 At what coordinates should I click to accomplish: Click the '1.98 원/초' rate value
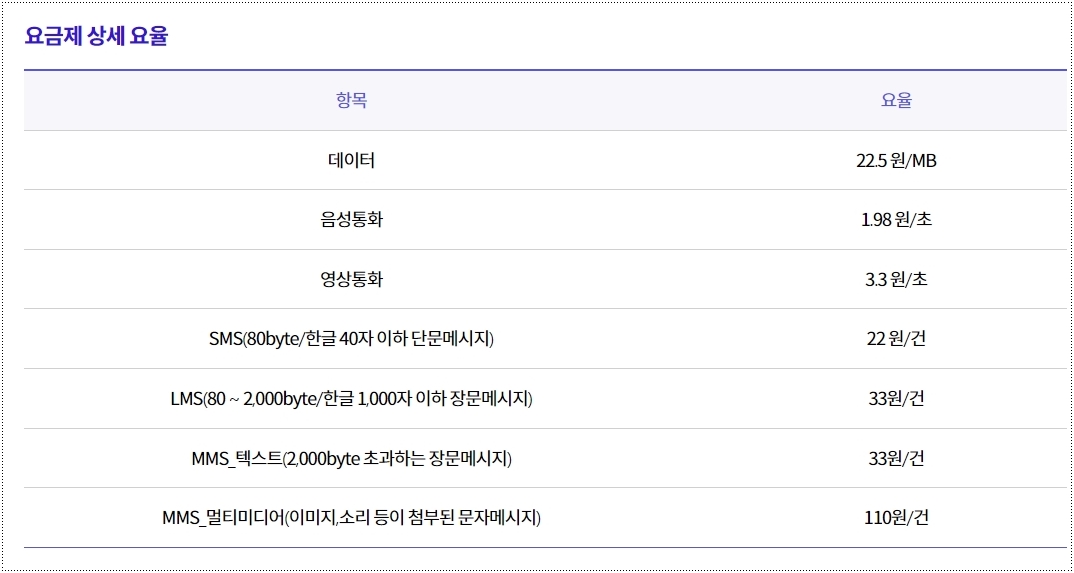pyautogui.click(x=896, y=220)
